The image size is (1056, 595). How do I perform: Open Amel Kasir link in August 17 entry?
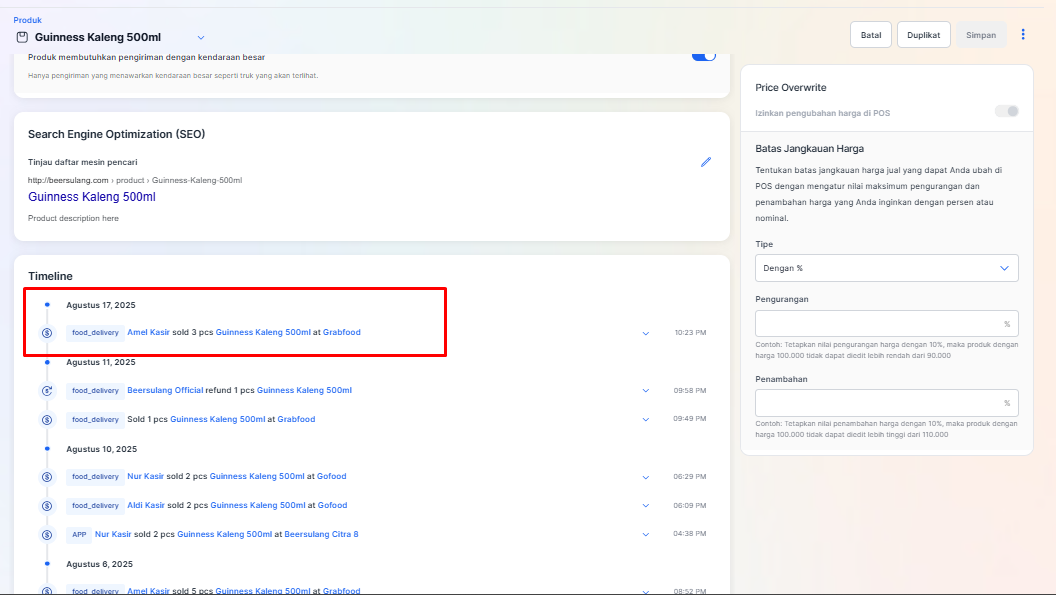(x=148, y=332)
